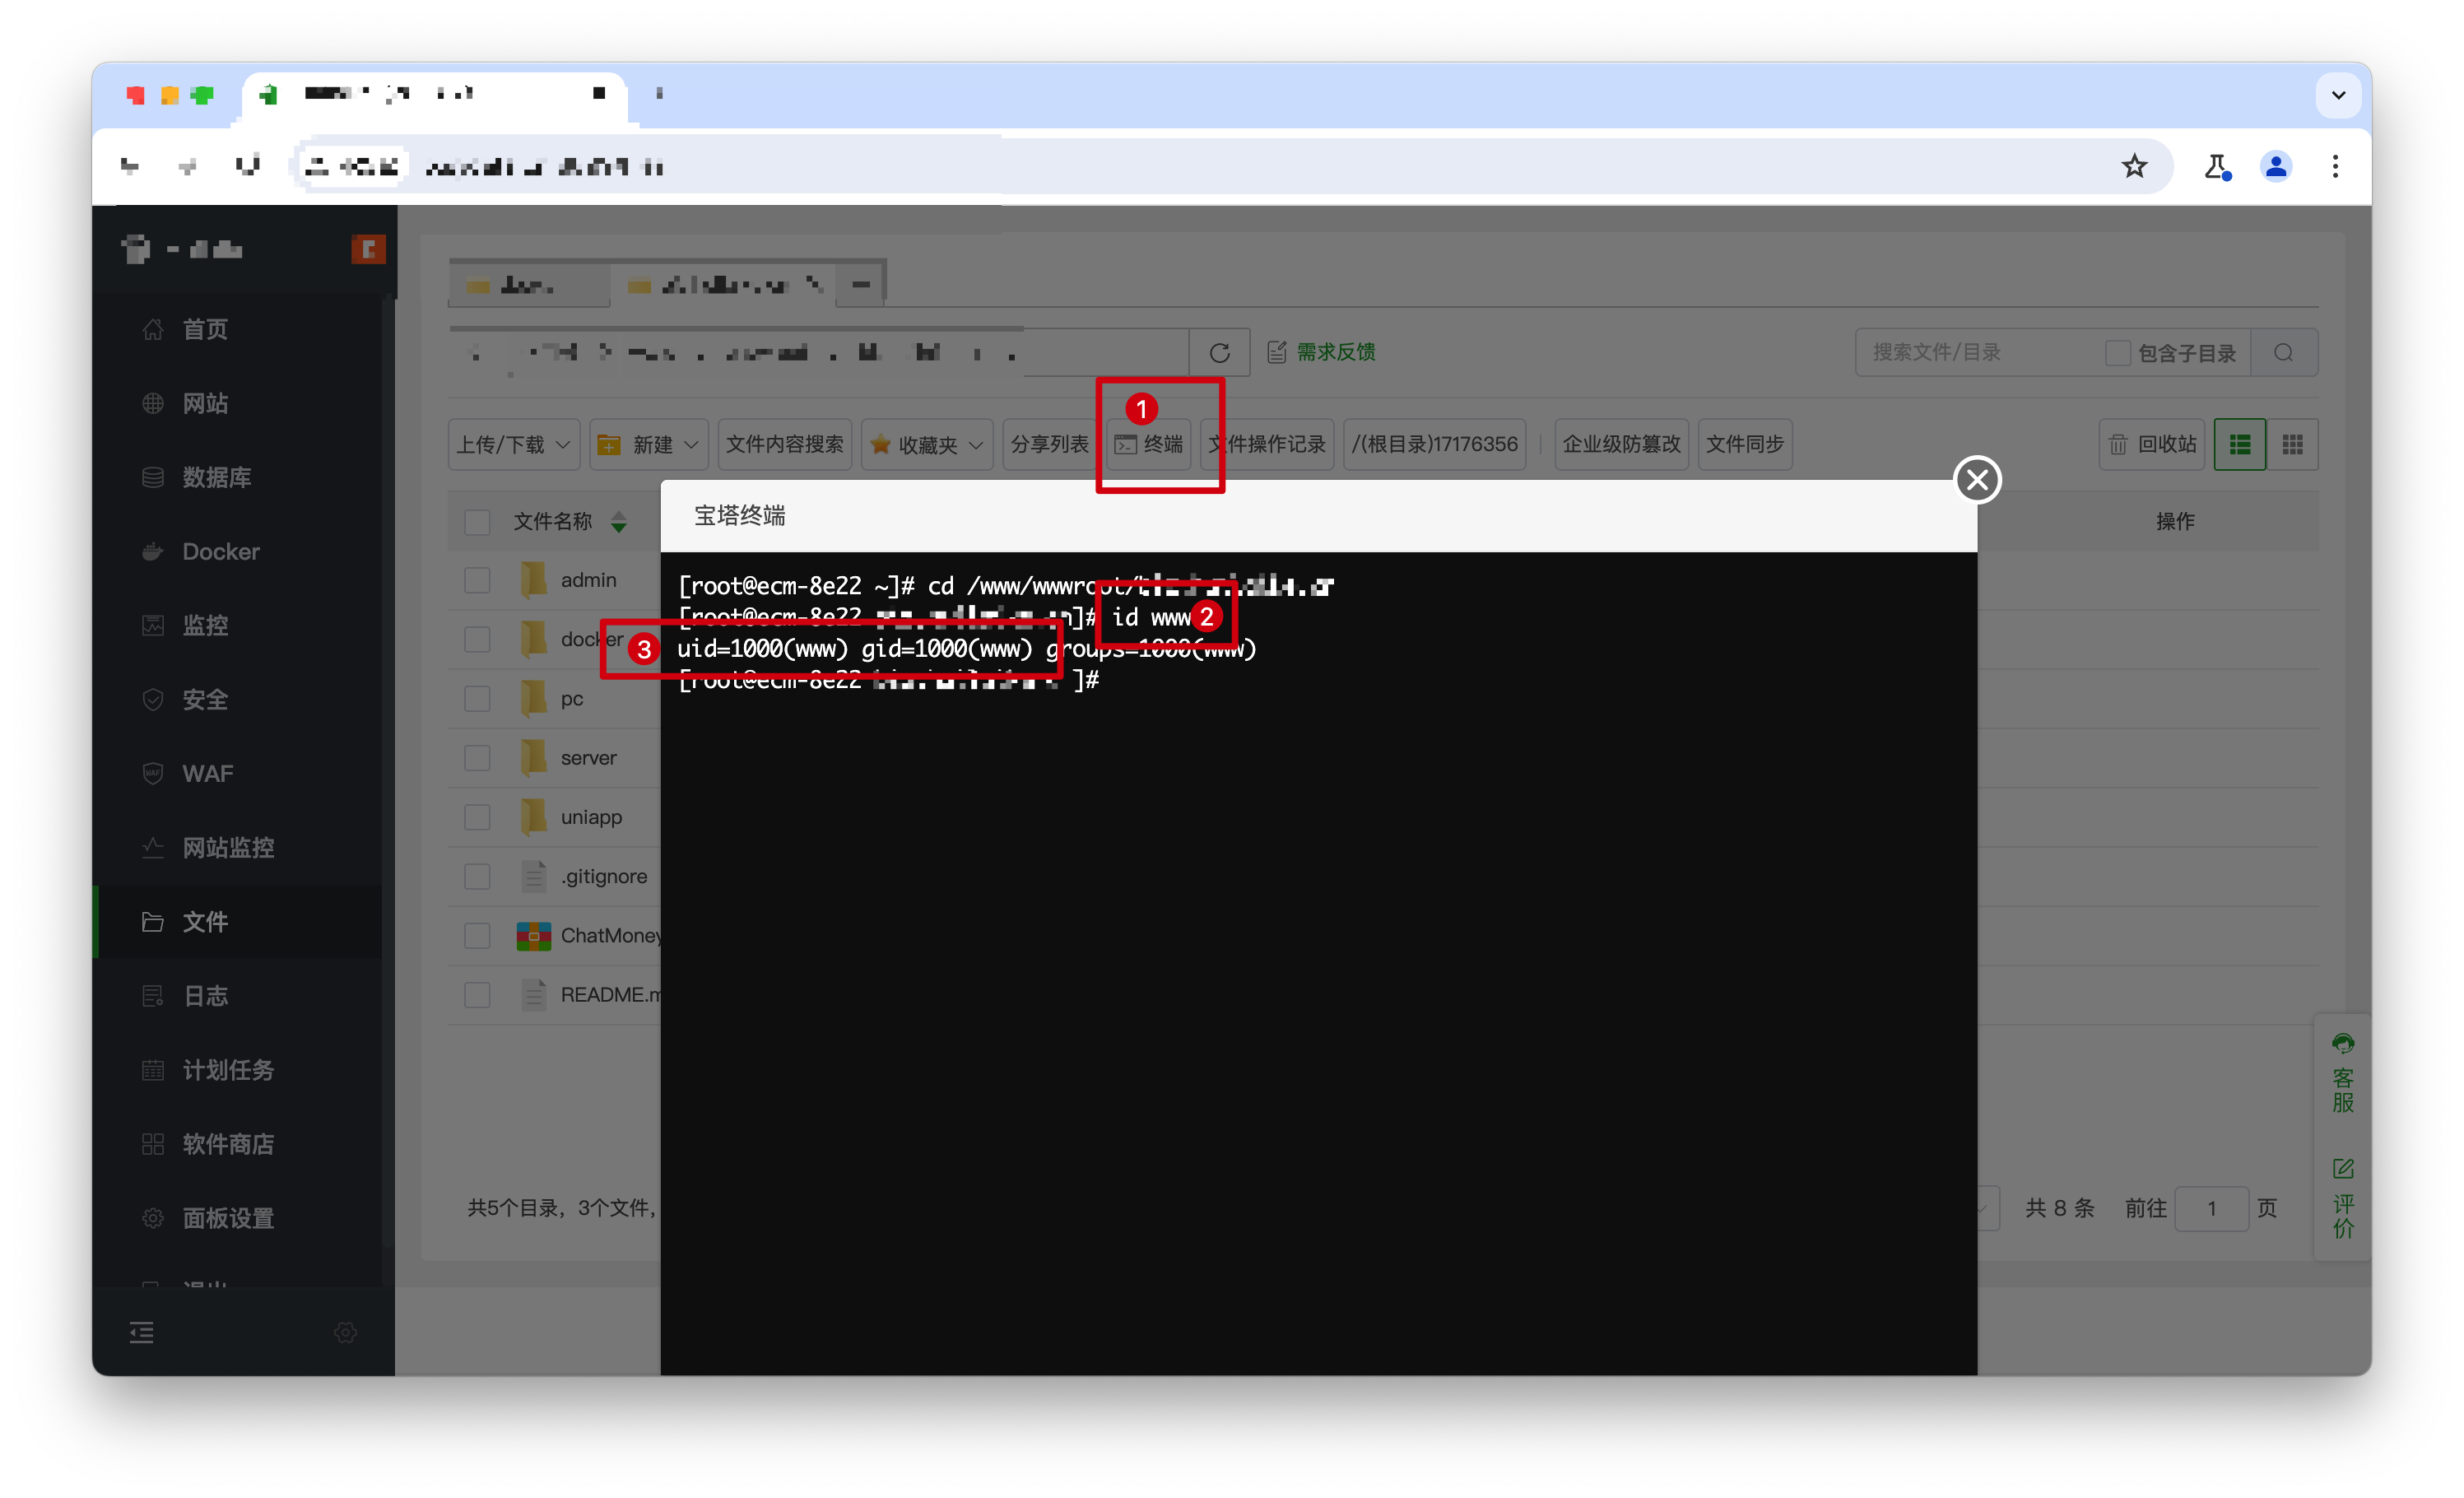Open 首页 home in sidebar
Image resolution: width=2464 pixels, height=1498 pixels.
(204, 329)
